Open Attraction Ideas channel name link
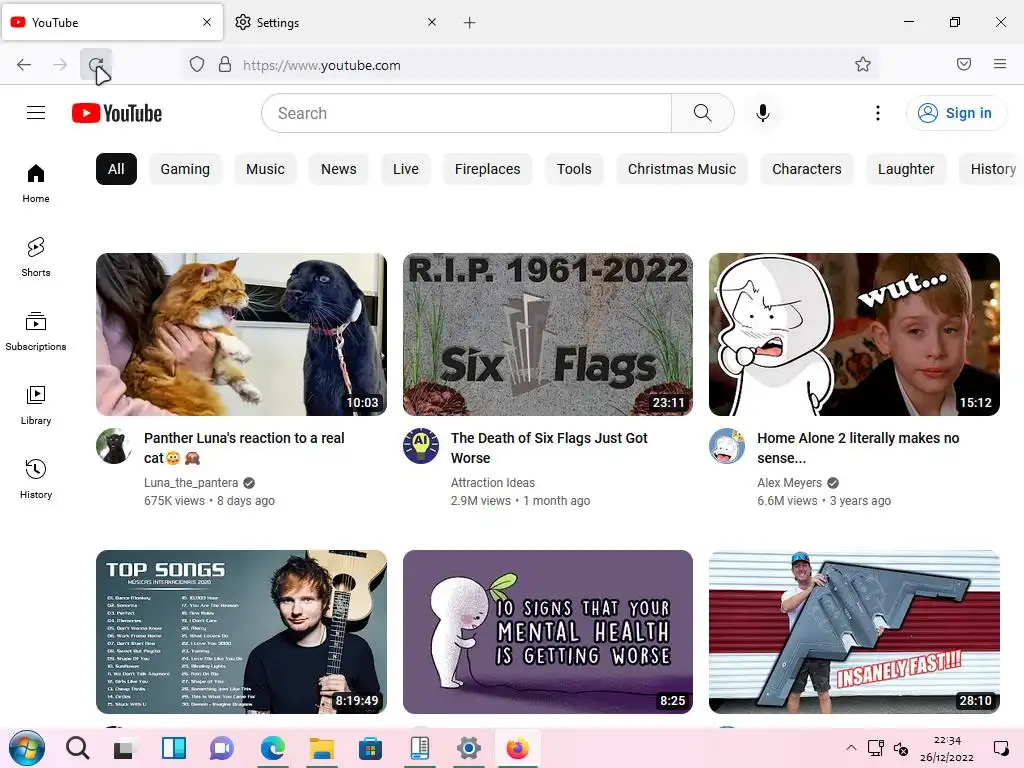This screenshot has height=768, width=1024. [492, 483]
